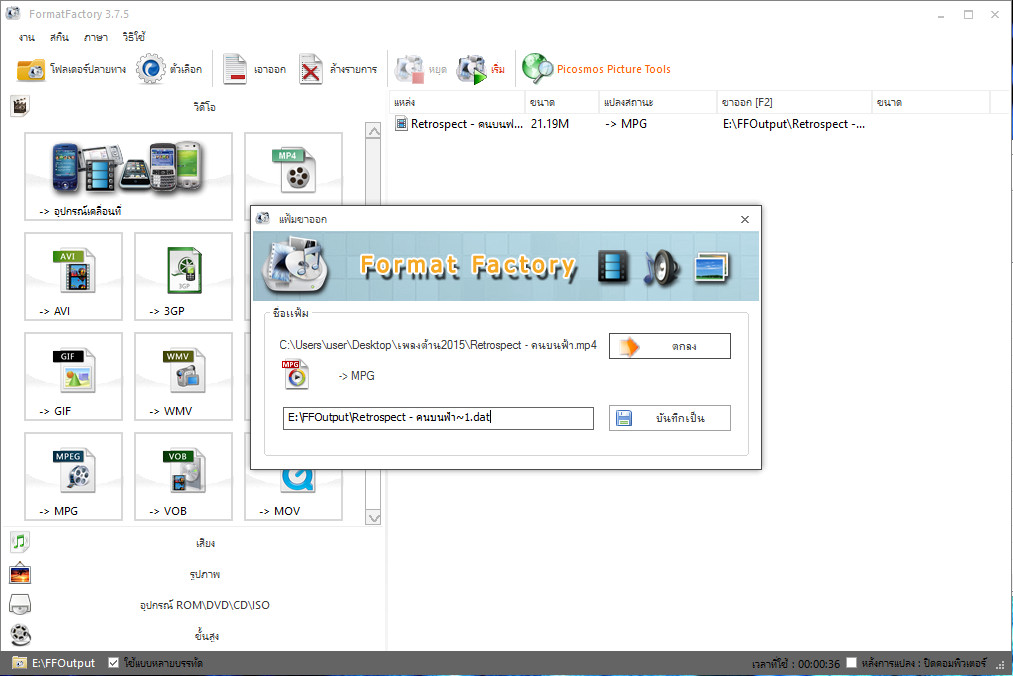Image resolution: width=1013 pixels, height=676 pixels.
Task: Toggle the multi-thread checkbox in status bar
Action: pos(114,662)
